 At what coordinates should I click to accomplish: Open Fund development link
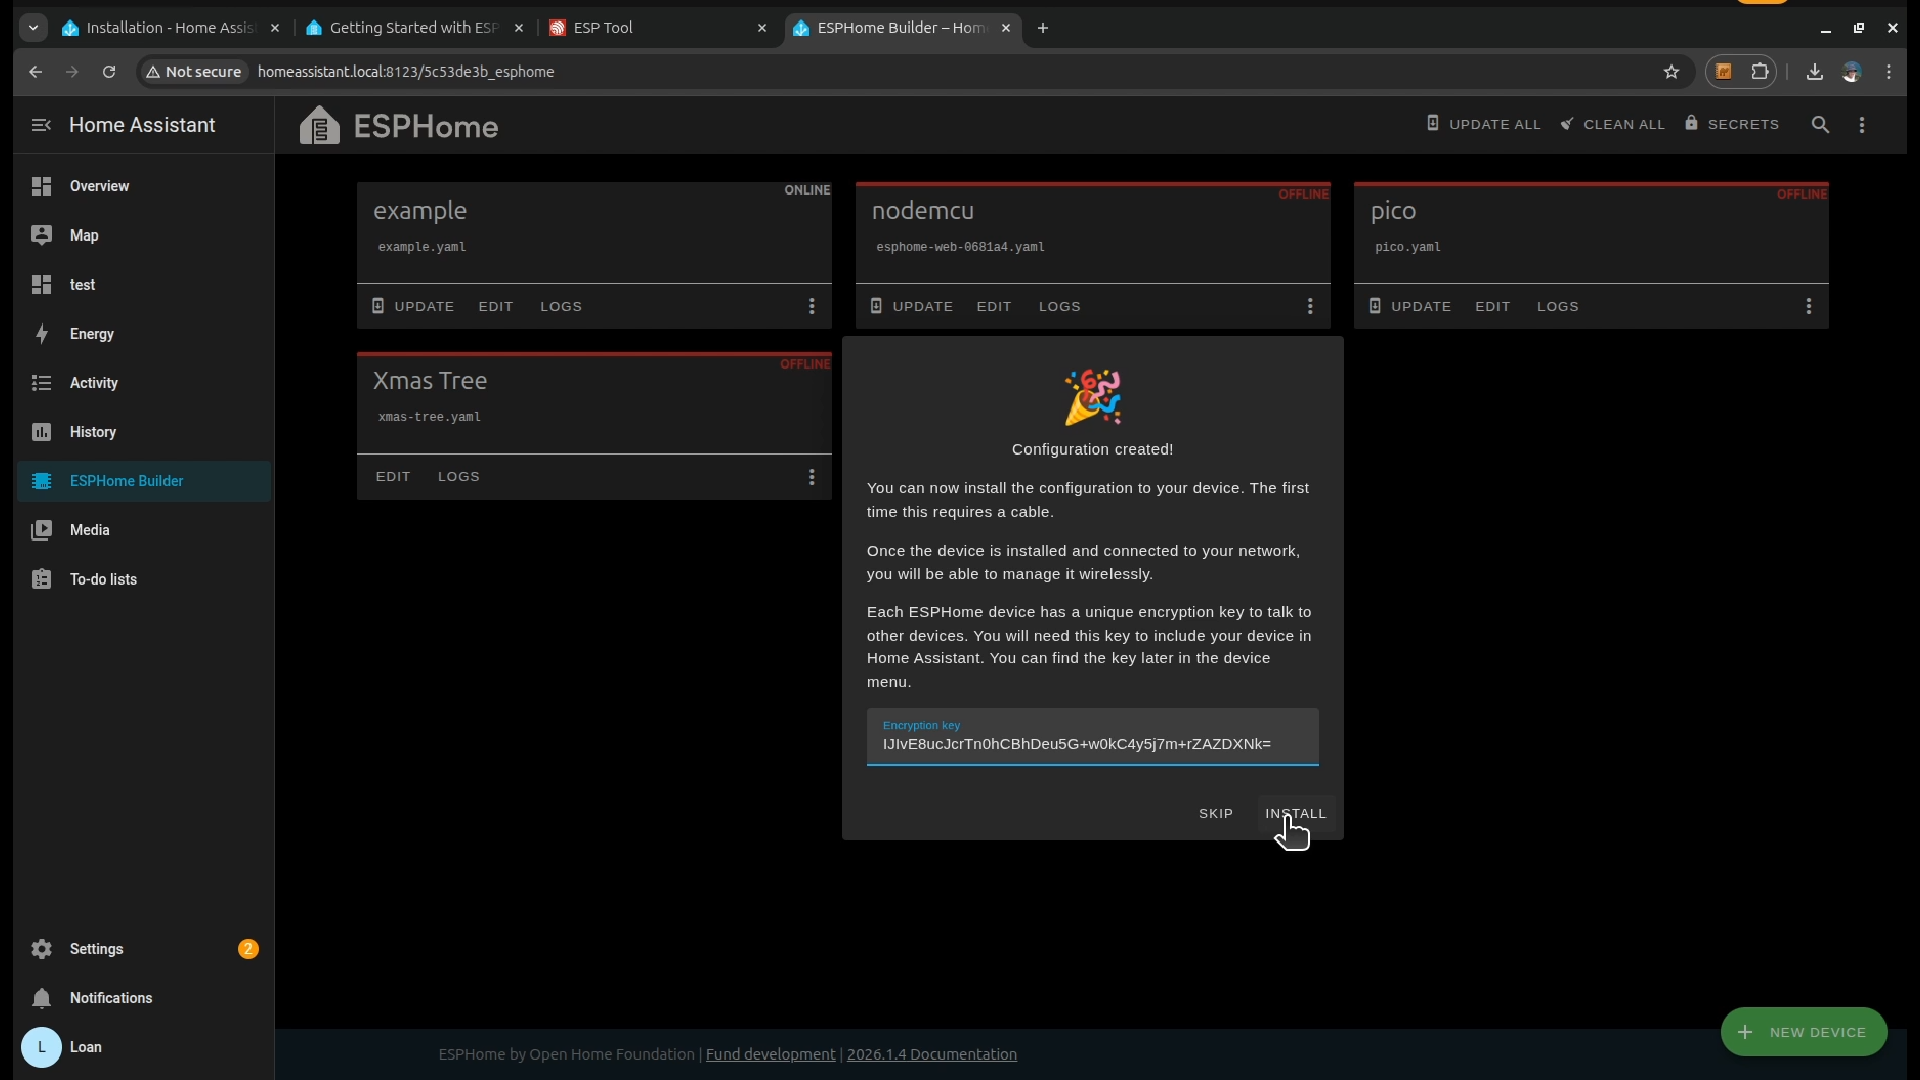(770, 1054)
